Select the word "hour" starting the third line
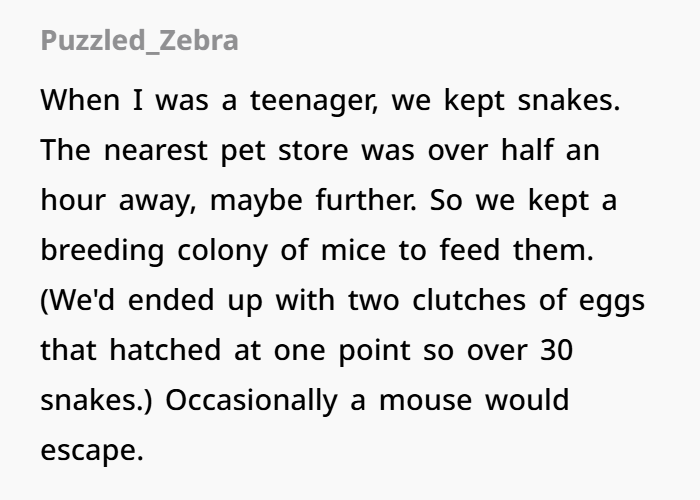700x500 pixels. pyautogui.click(x=73, y=199)
